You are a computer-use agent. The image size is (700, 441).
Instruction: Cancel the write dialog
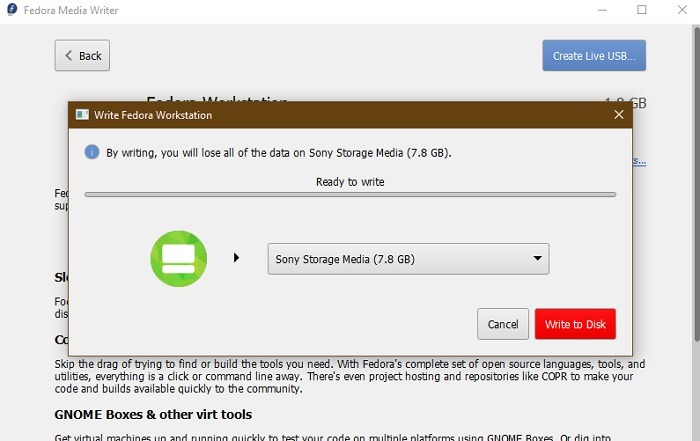tap(503, 324)
